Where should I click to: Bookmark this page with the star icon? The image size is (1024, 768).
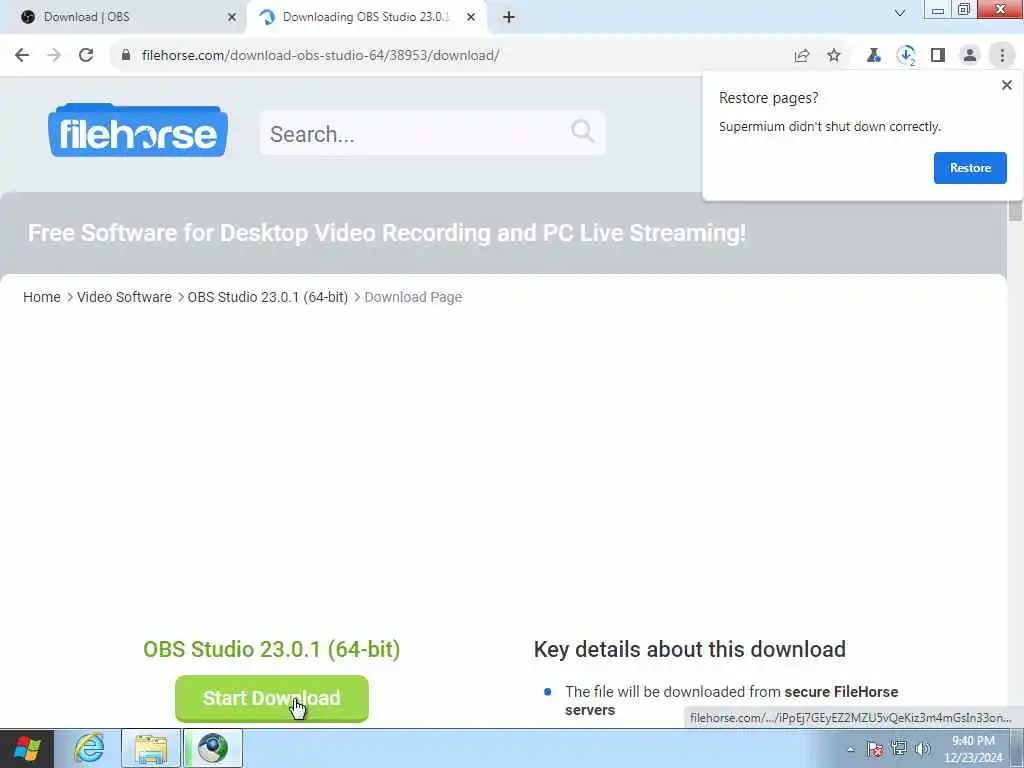[834, 56]
